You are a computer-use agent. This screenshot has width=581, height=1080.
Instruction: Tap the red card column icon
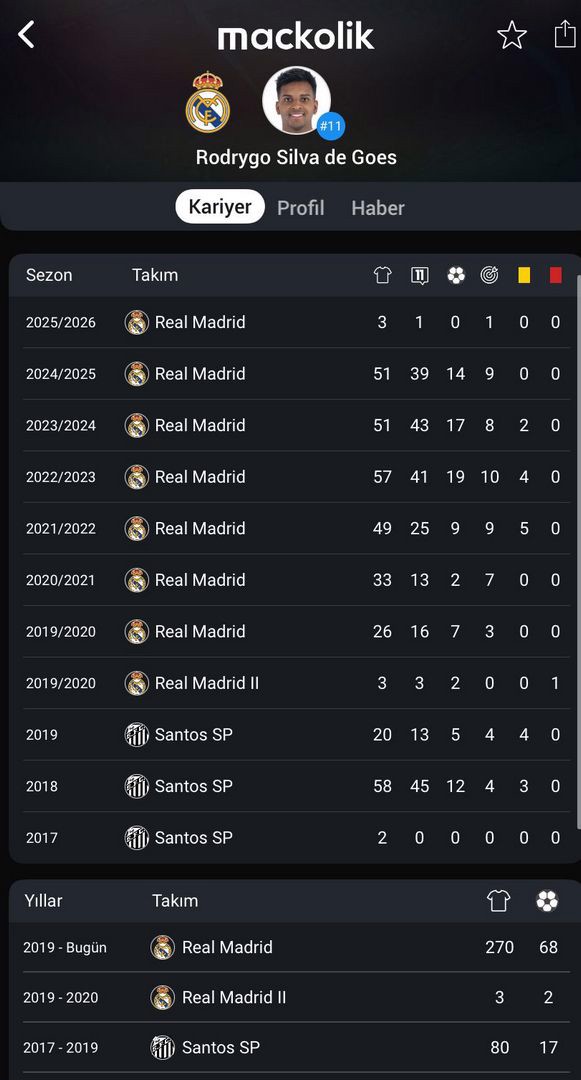[x=556, y=275]
